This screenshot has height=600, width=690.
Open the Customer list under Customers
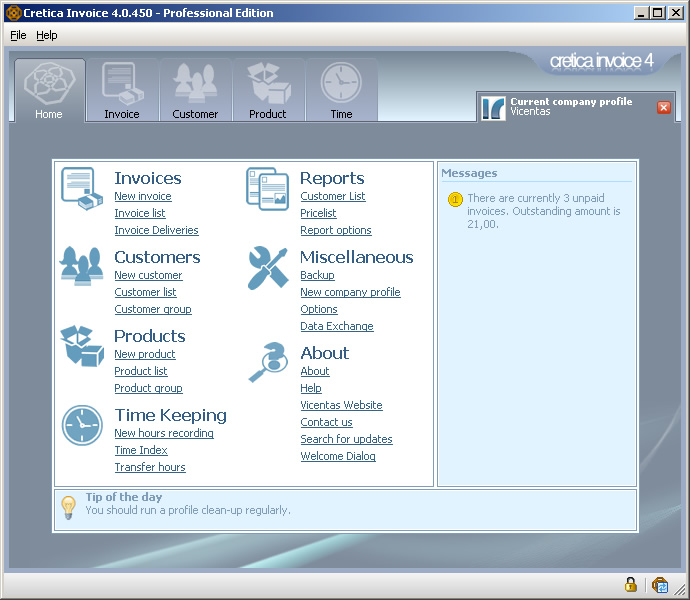pos(145,292)
